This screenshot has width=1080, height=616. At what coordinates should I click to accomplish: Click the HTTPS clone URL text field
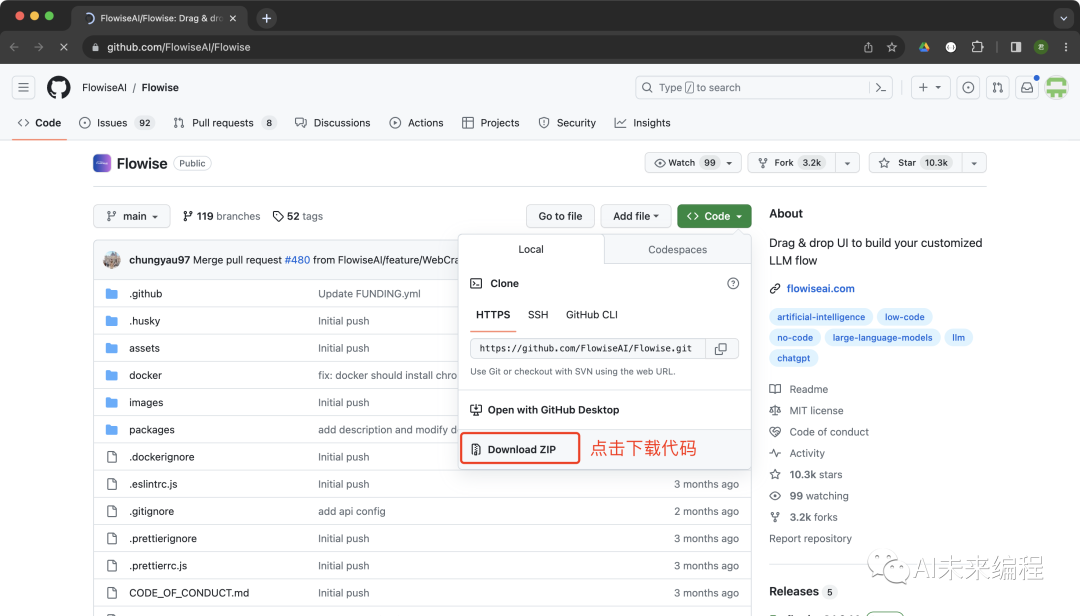click(588, 349)
